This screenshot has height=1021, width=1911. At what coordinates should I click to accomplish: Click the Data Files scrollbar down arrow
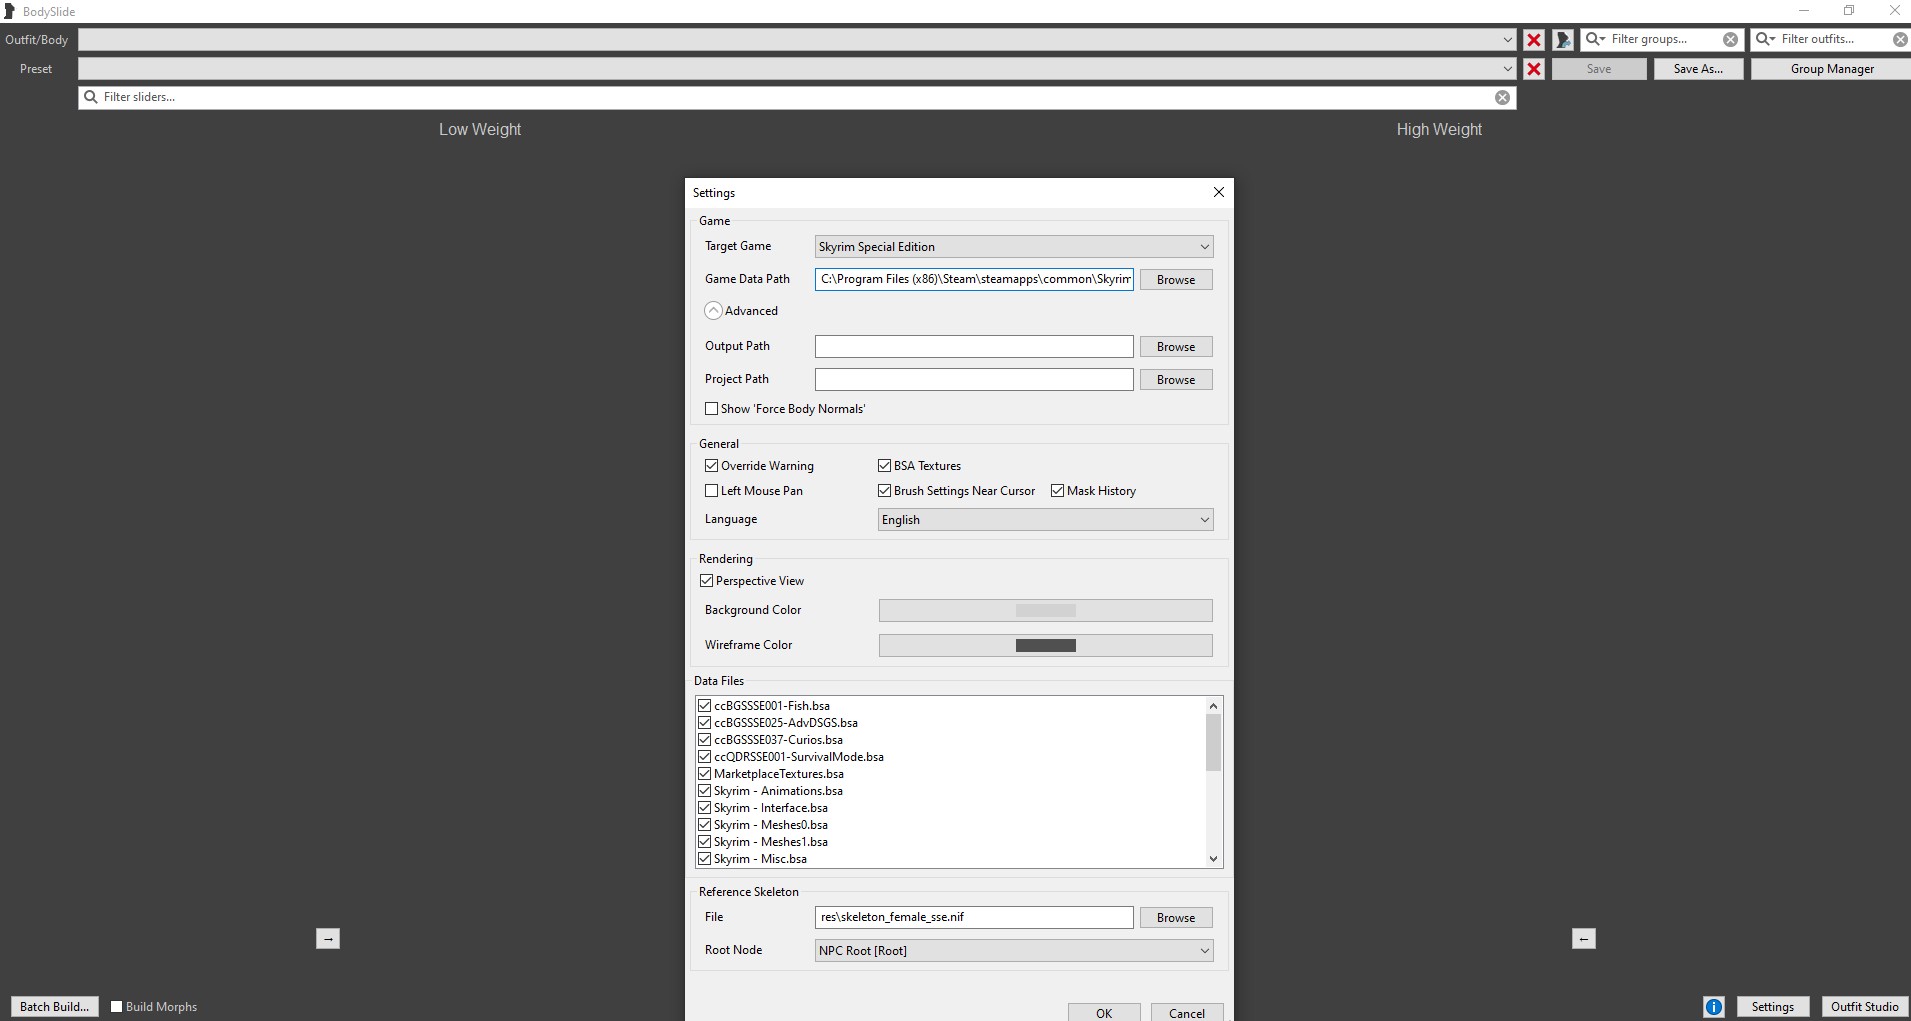[1213, 859]
